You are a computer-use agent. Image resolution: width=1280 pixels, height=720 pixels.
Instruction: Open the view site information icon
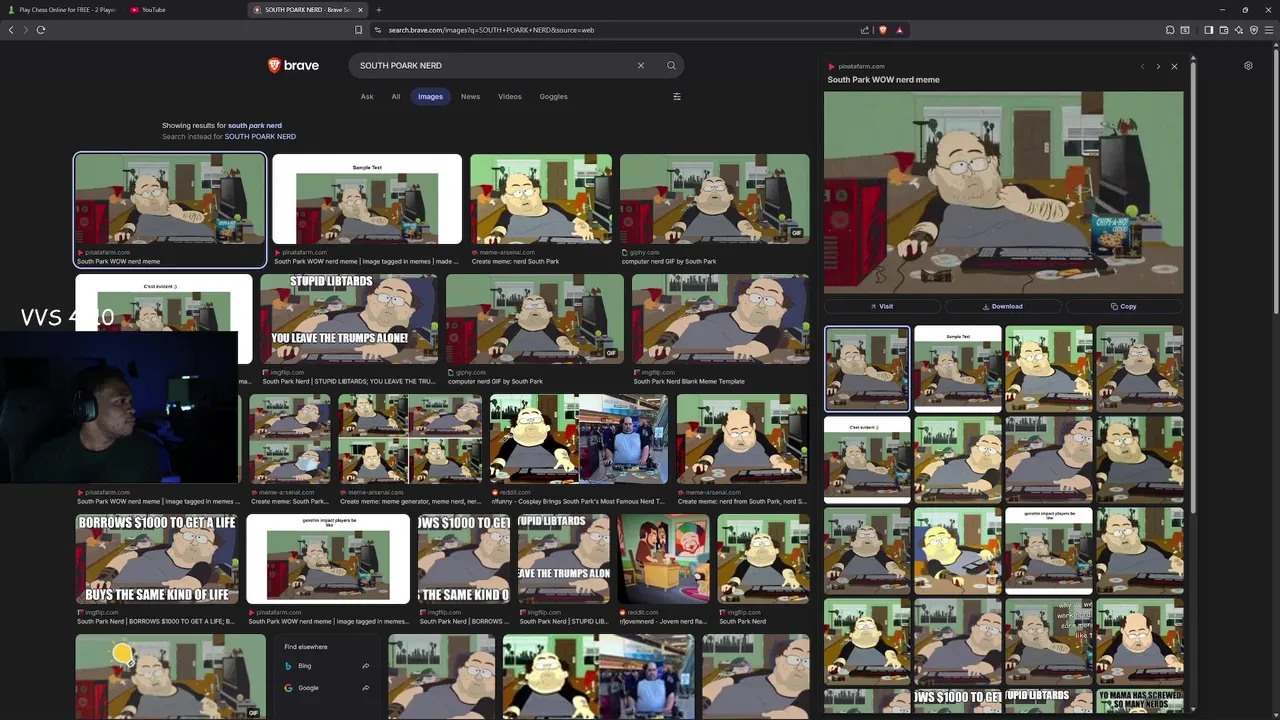coord(378,30)
